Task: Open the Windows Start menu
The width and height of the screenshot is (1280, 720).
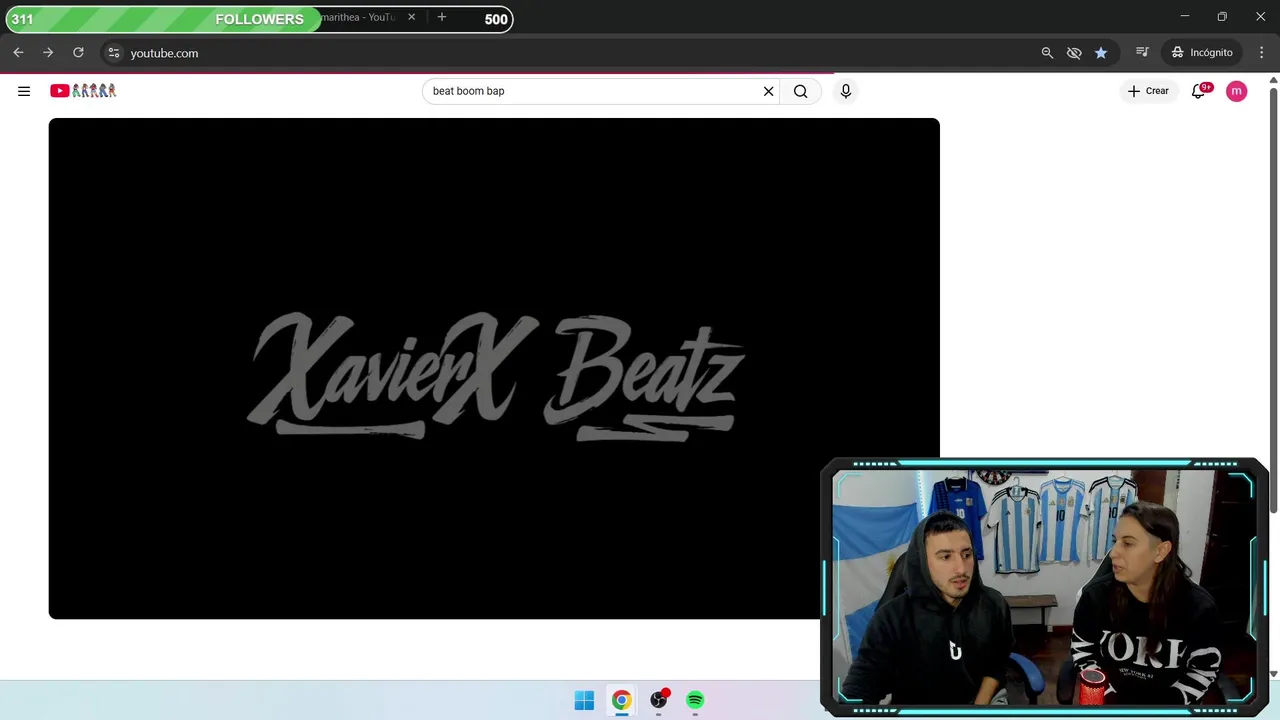Action: coord(585,700)
